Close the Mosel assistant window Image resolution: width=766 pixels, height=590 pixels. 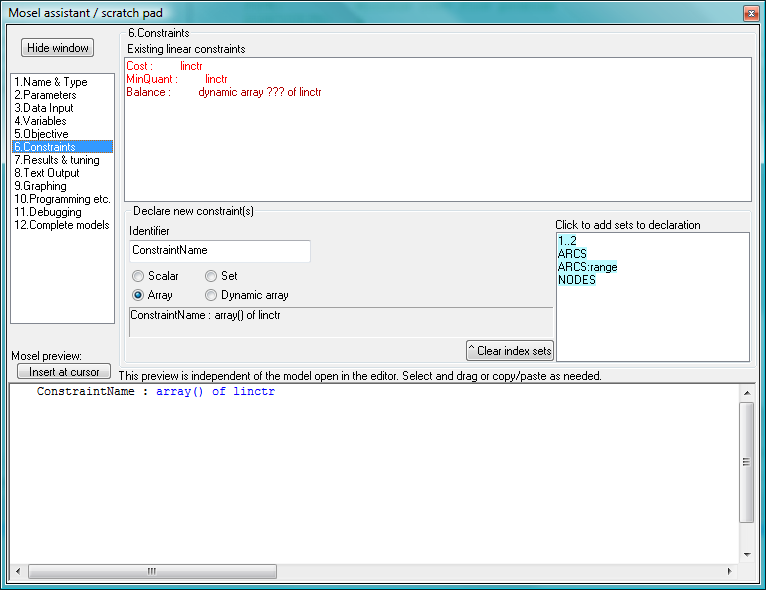750,13
